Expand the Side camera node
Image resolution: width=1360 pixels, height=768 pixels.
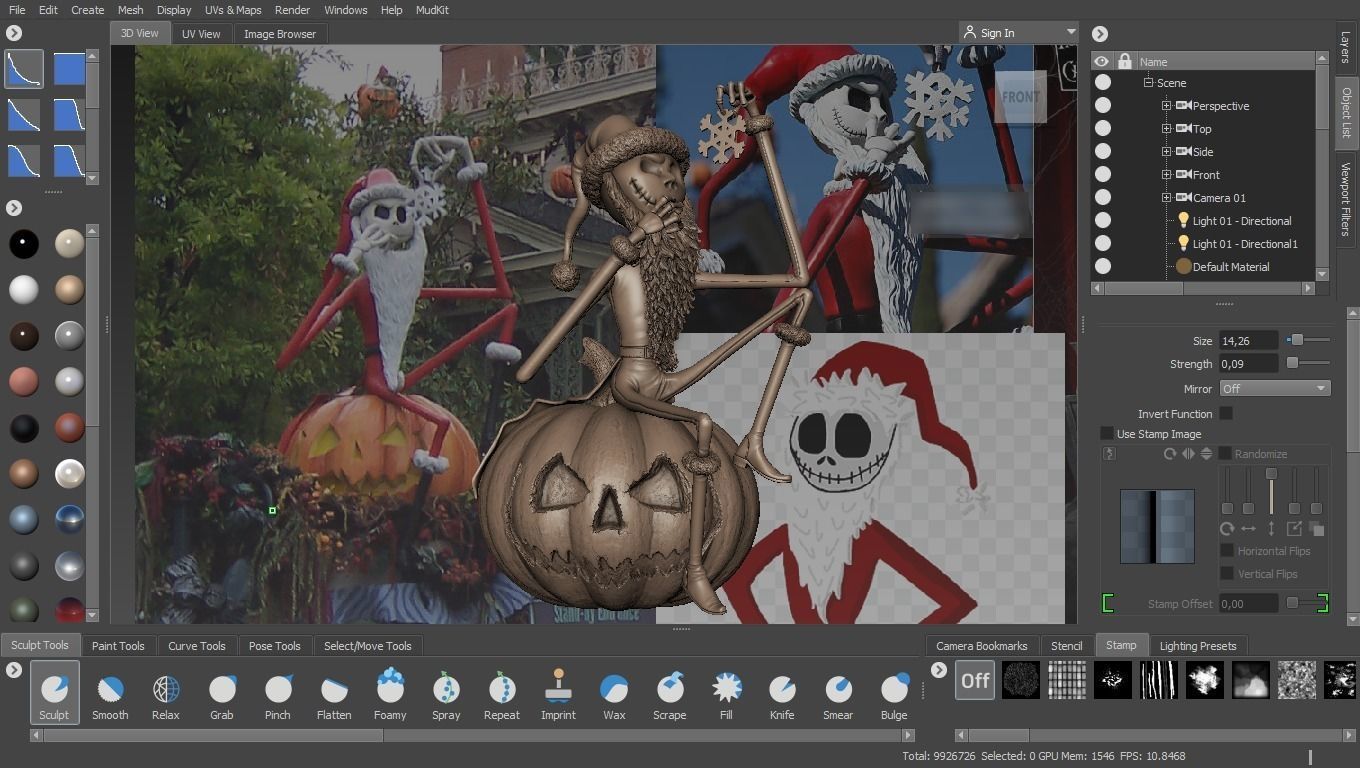(x=1166, y=151)
